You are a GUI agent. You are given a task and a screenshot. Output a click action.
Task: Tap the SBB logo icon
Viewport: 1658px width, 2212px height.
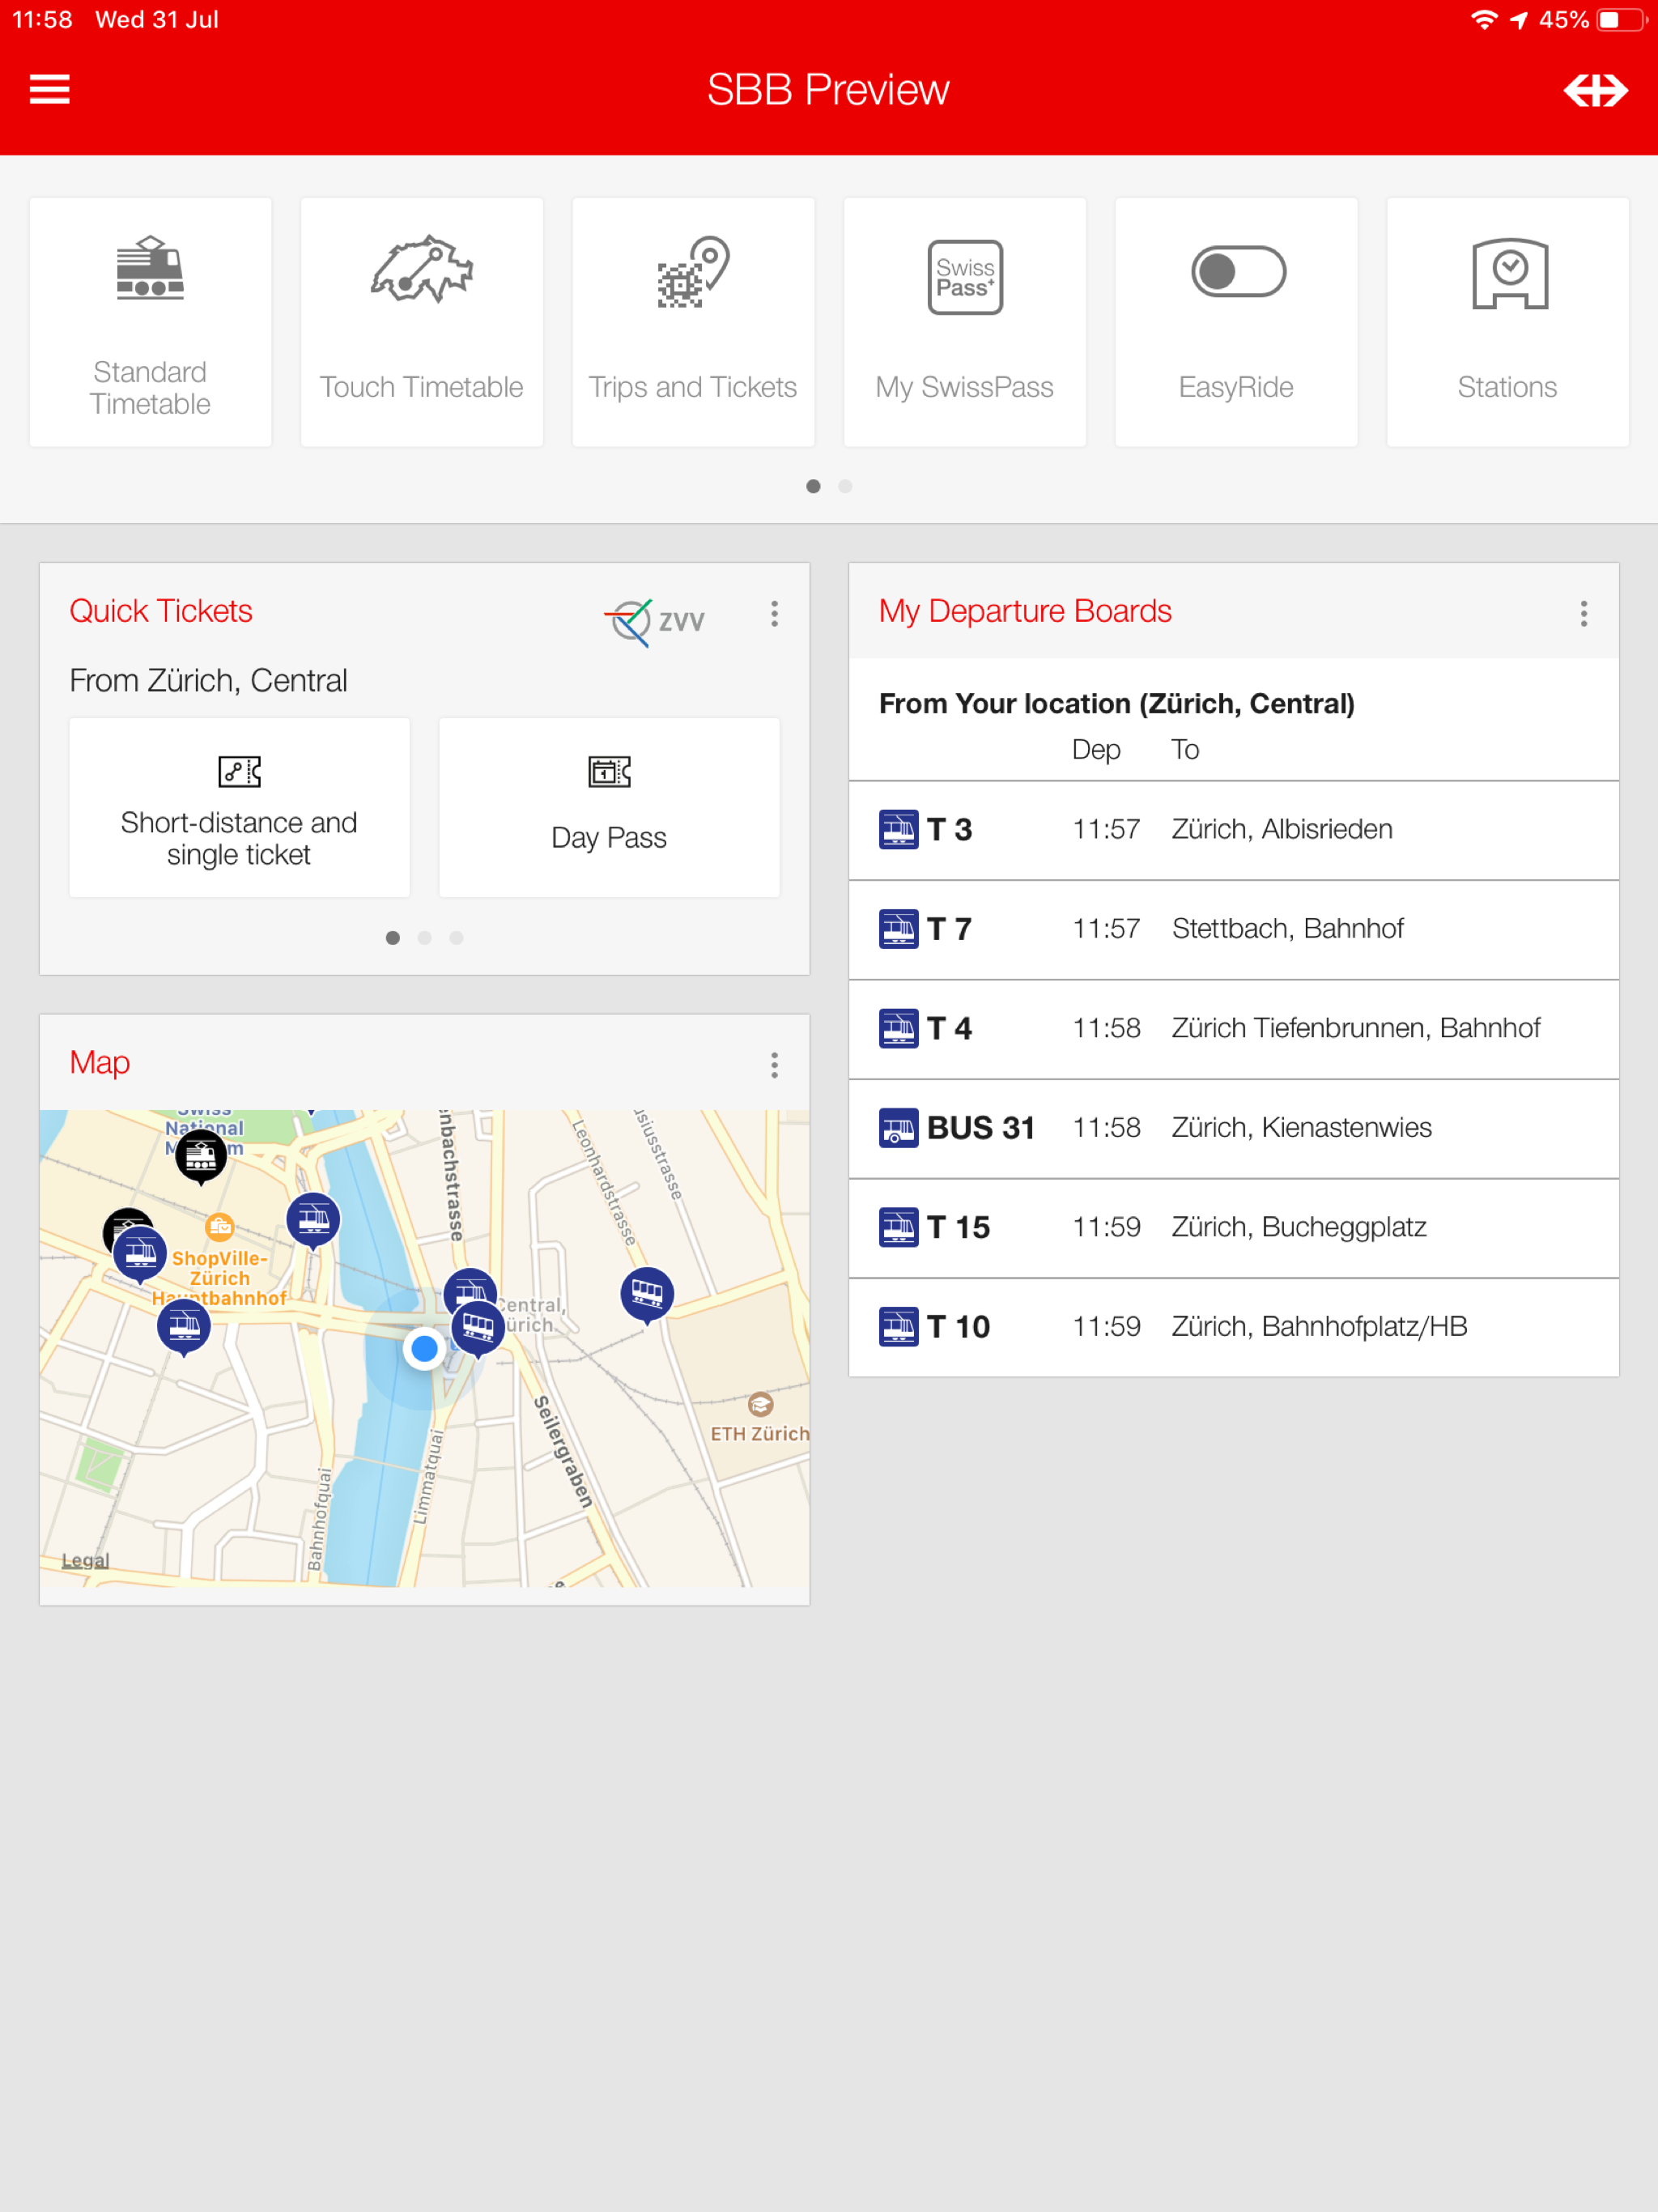1595,90
